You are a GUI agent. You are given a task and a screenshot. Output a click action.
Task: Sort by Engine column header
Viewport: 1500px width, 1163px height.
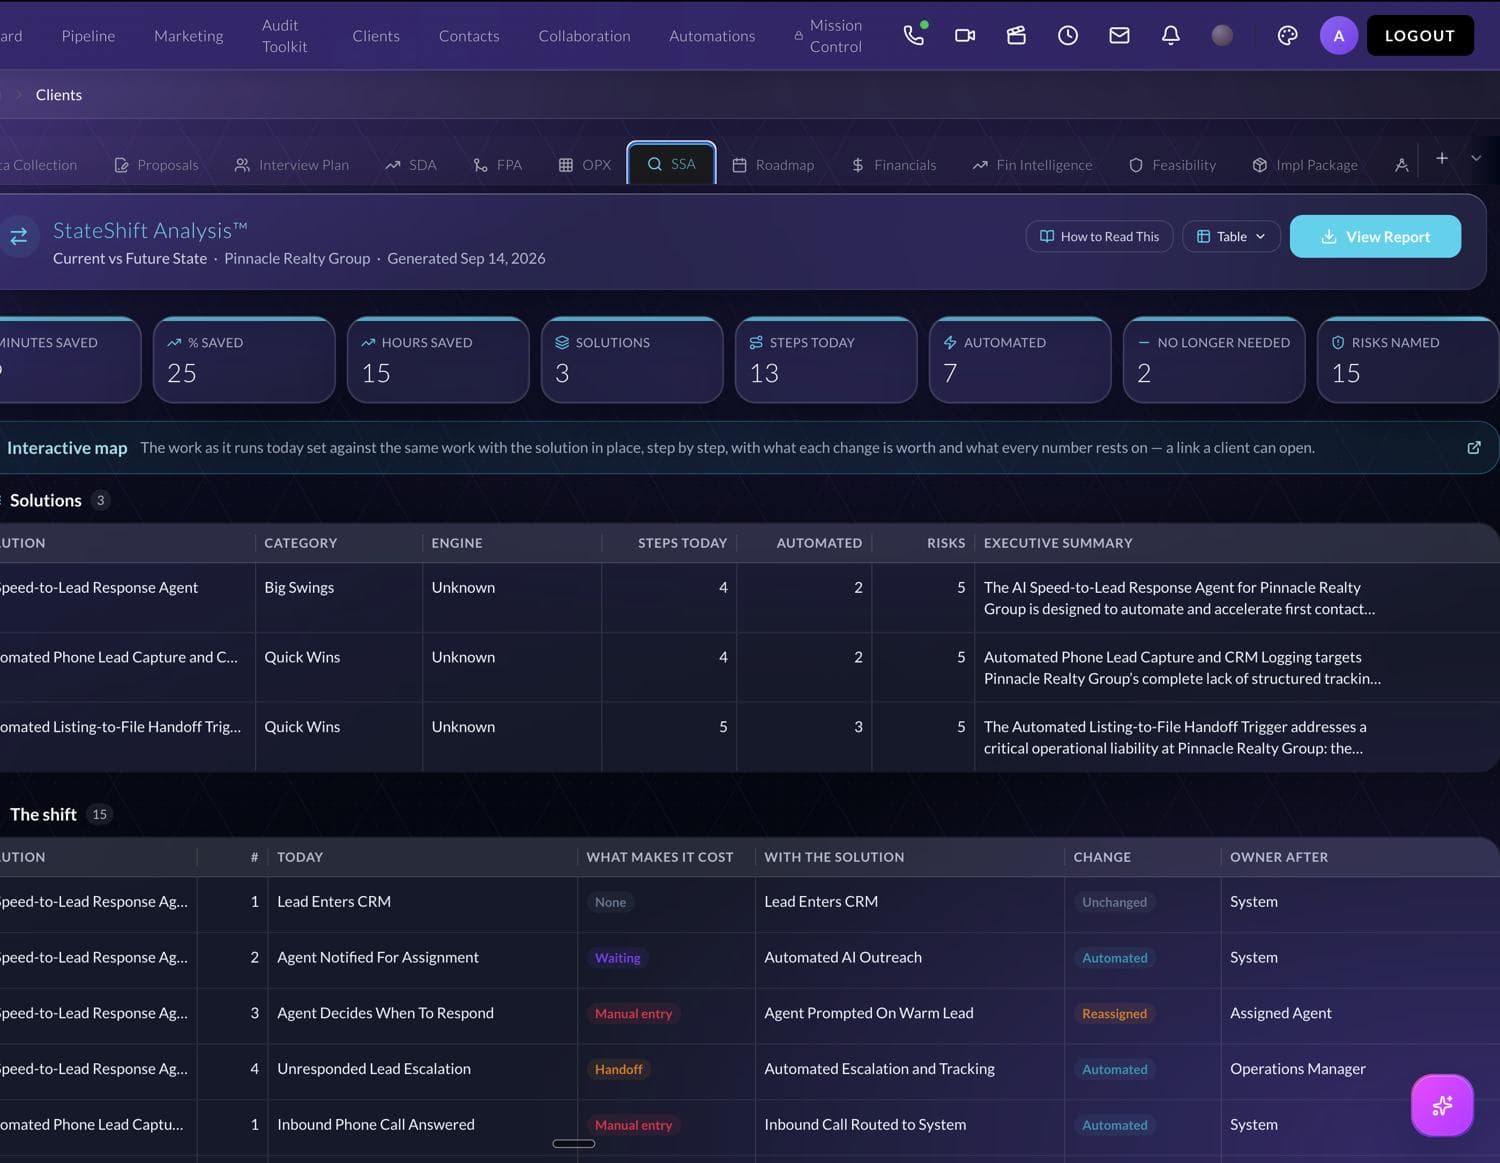[x=457, y=543]
